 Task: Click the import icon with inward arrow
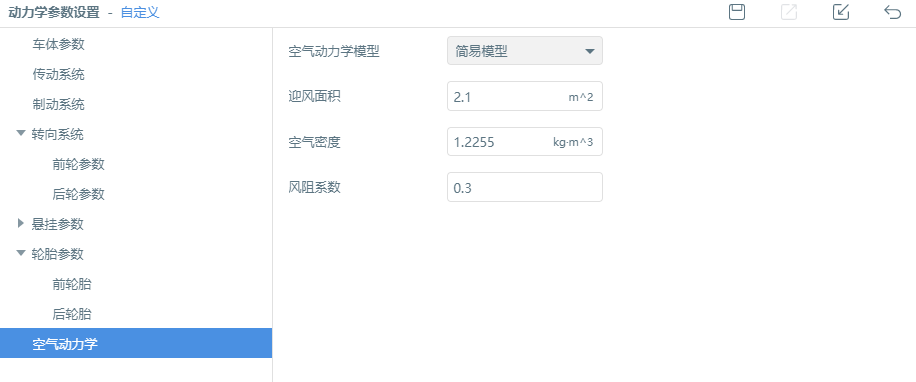[x=841, y=12]
